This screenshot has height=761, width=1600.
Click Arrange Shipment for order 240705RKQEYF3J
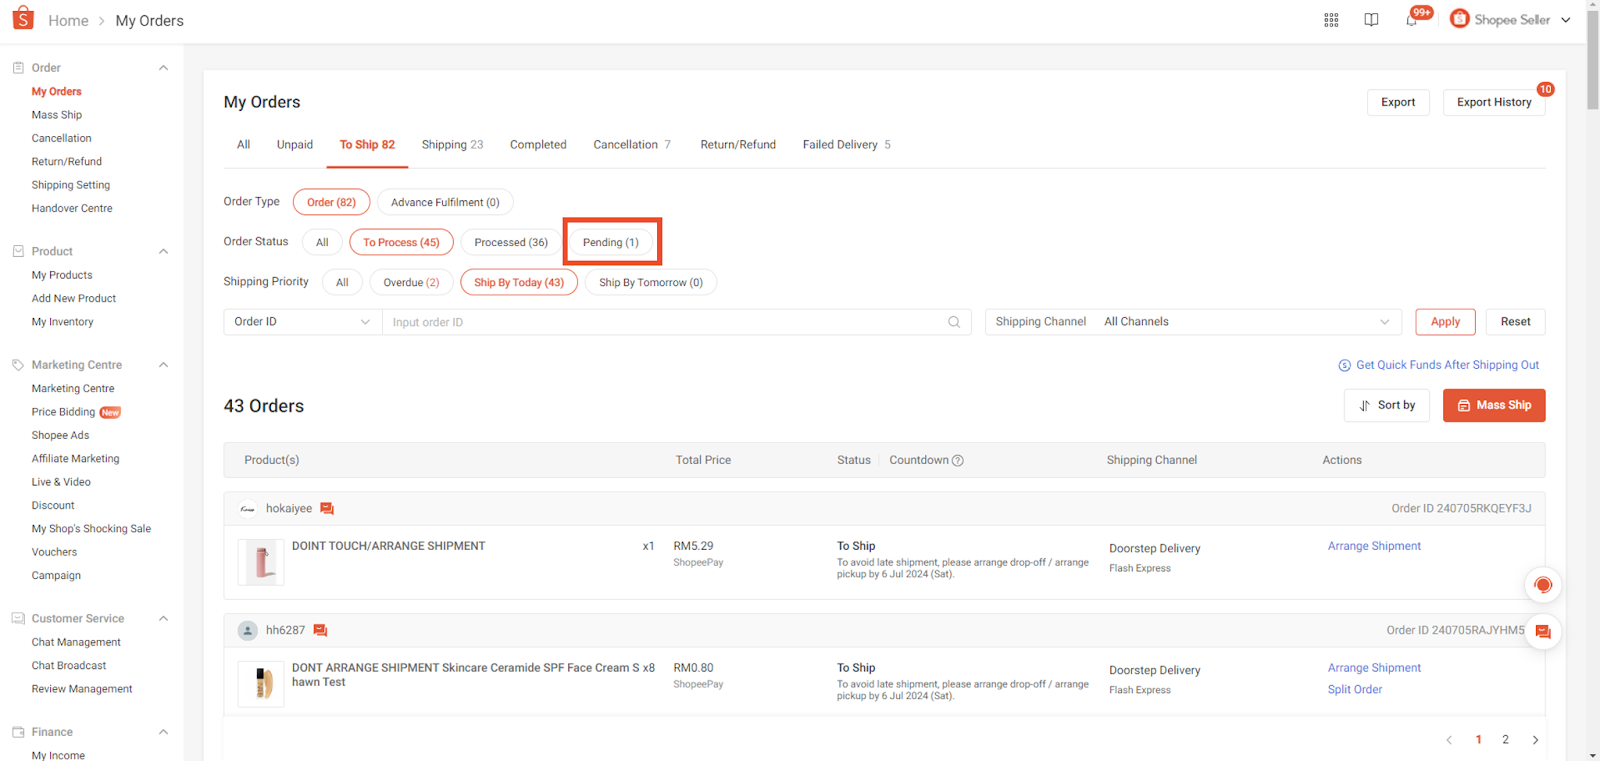click(x=1374, y=546)
